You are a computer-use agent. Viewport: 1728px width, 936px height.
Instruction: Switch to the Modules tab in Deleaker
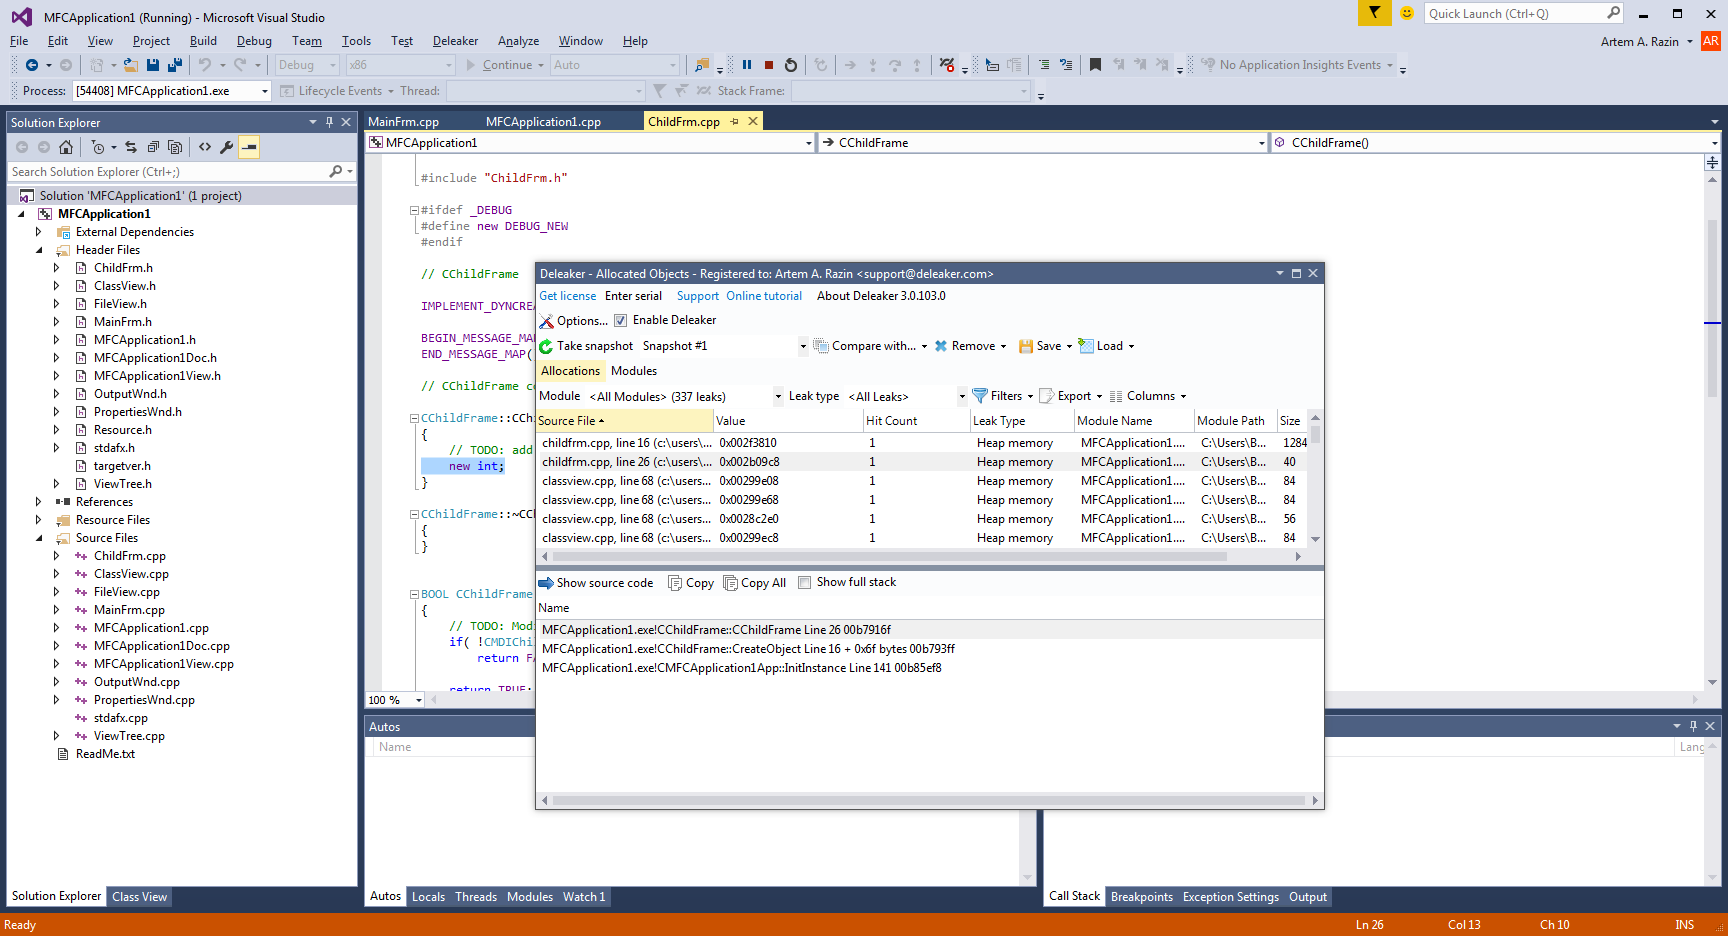tap(634, 371)
